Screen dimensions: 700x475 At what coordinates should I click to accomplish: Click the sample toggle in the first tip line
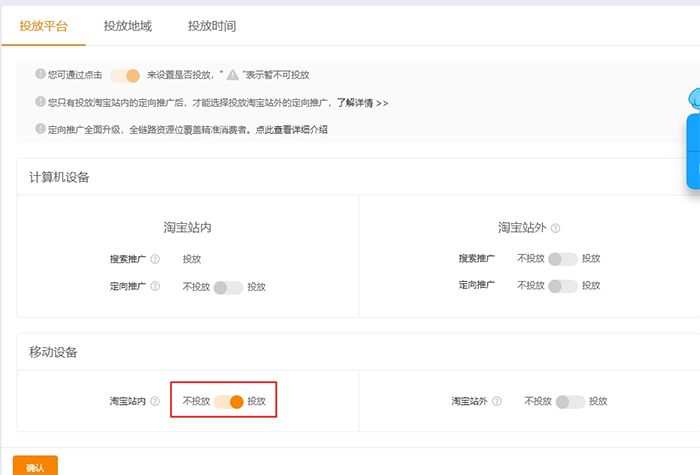pos(125,75)
